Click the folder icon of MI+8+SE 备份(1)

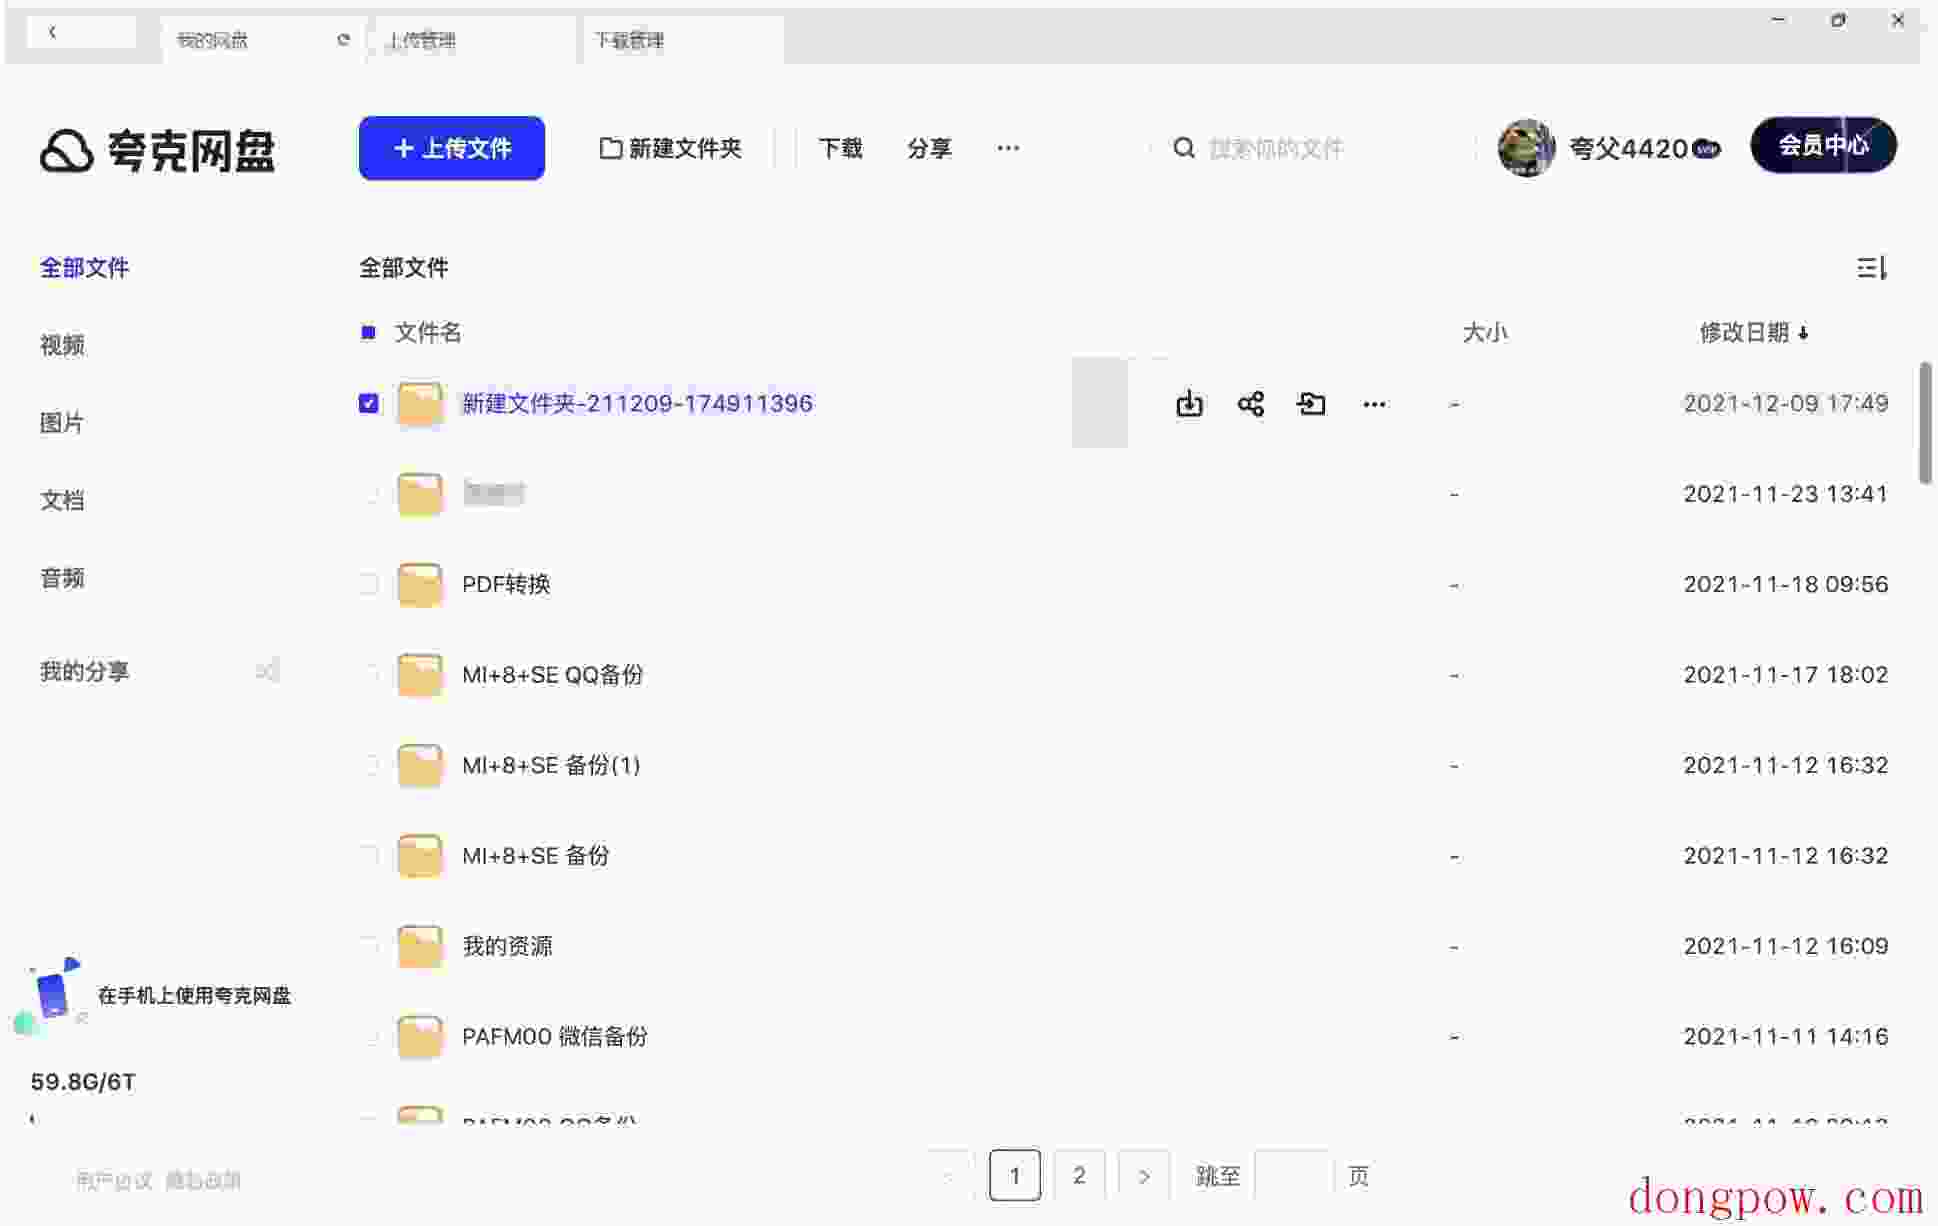click(x=419, y=765)
